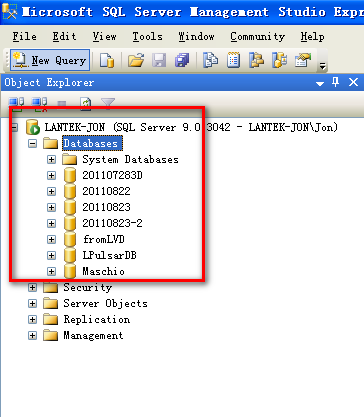Open the toolbar options overflow arrow
This screenshot has height=417, width=364.
(322, 66)
